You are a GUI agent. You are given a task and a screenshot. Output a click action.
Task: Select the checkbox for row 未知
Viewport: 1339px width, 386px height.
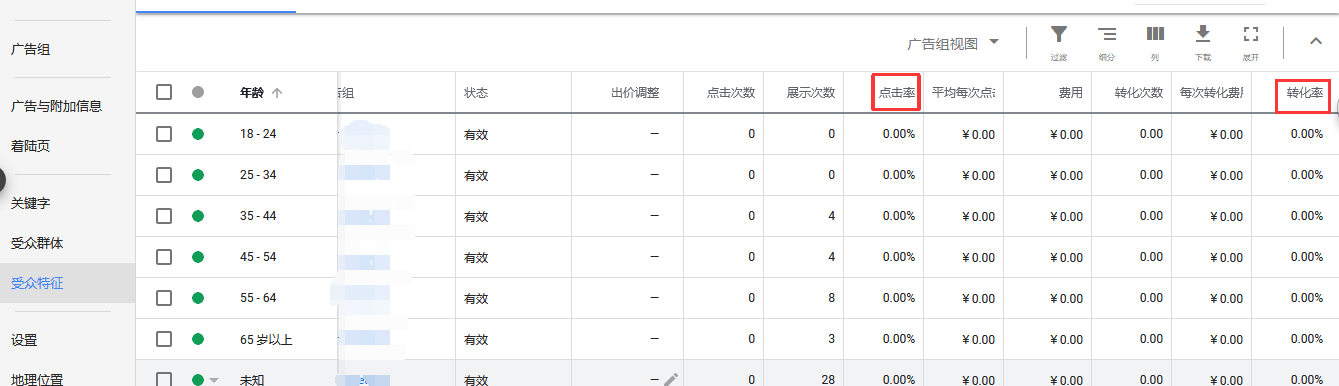coord(164,380)
